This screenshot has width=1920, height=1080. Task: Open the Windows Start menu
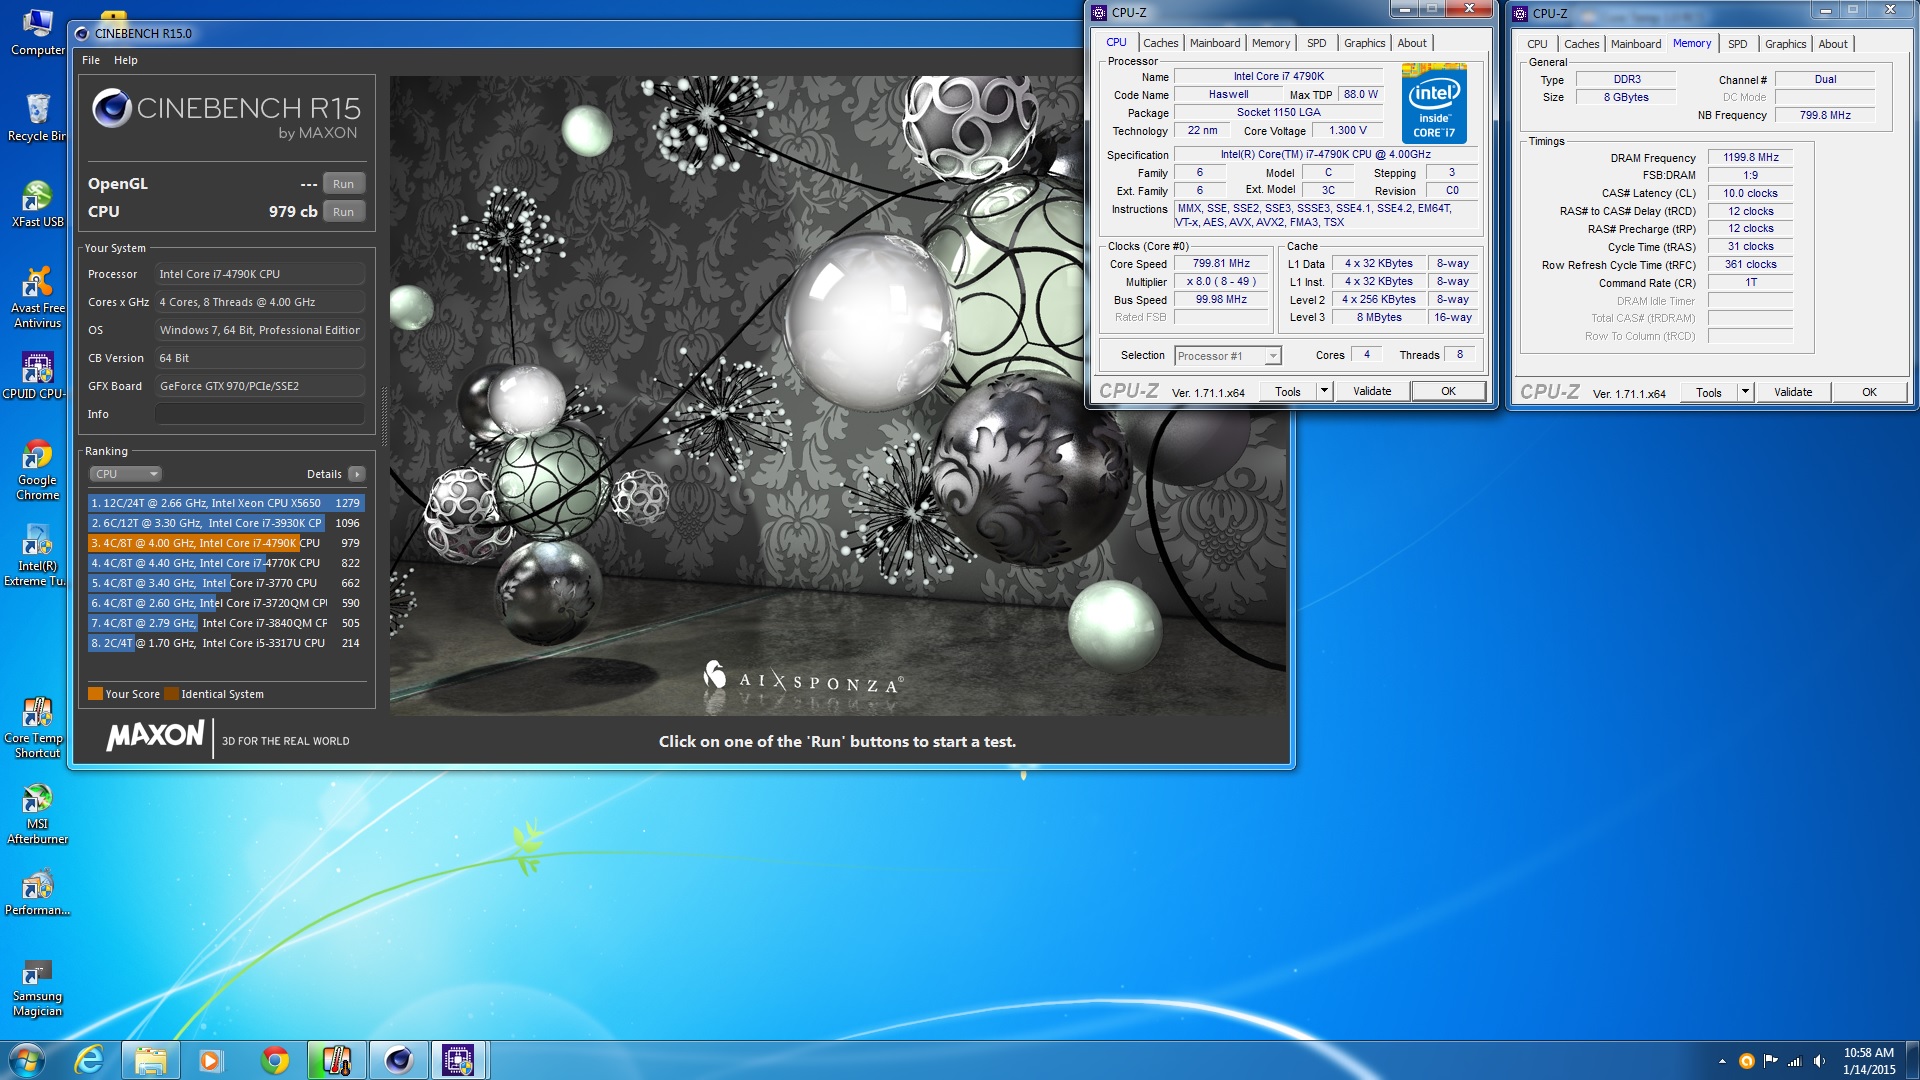27,1060
